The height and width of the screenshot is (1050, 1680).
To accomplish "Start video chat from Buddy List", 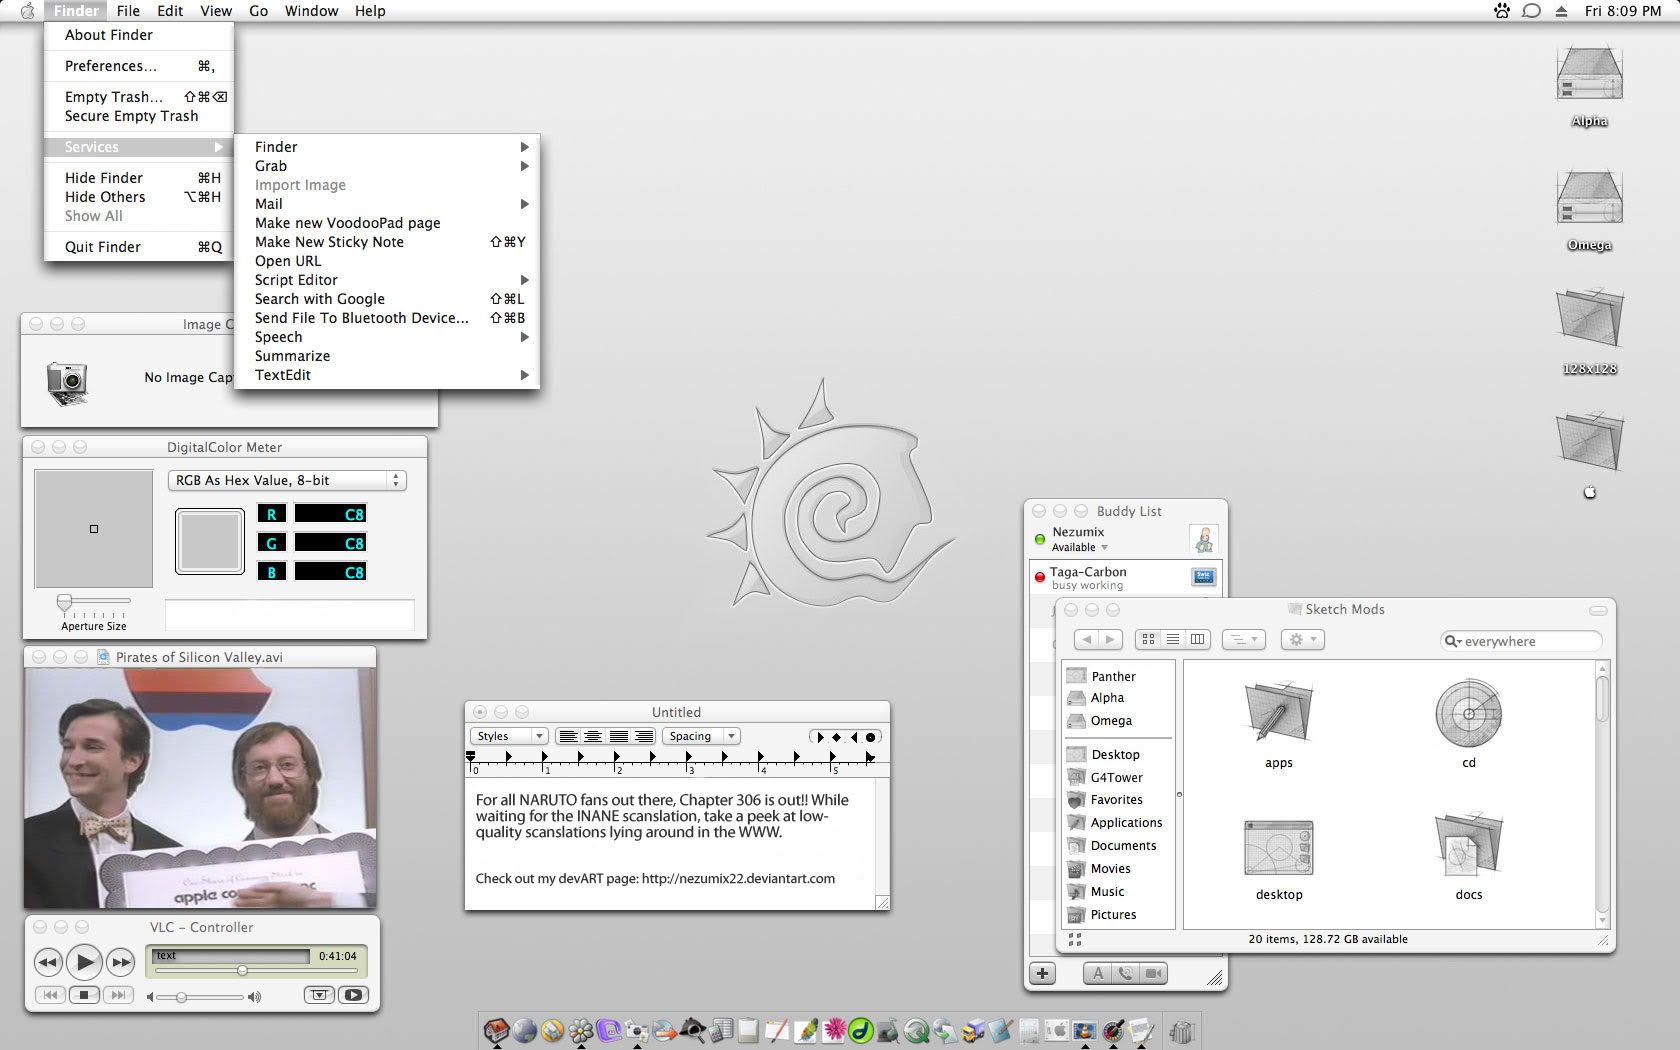I will click(1153, 974).
